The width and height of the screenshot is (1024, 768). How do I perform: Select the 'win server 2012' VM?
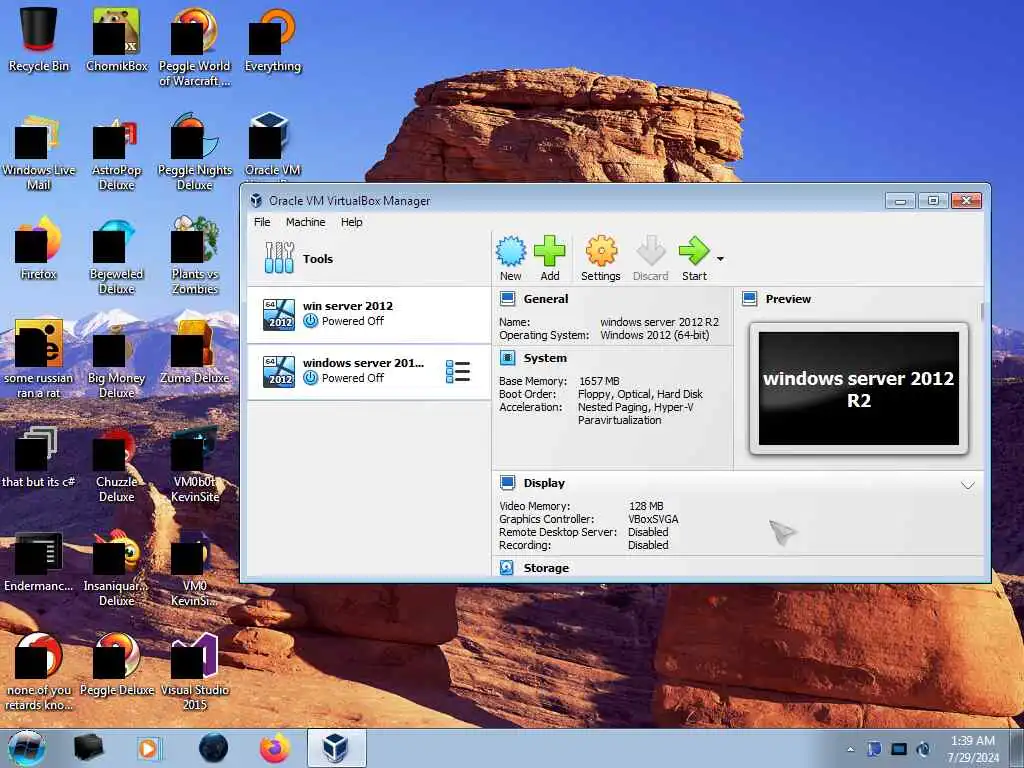pos(369,314)
